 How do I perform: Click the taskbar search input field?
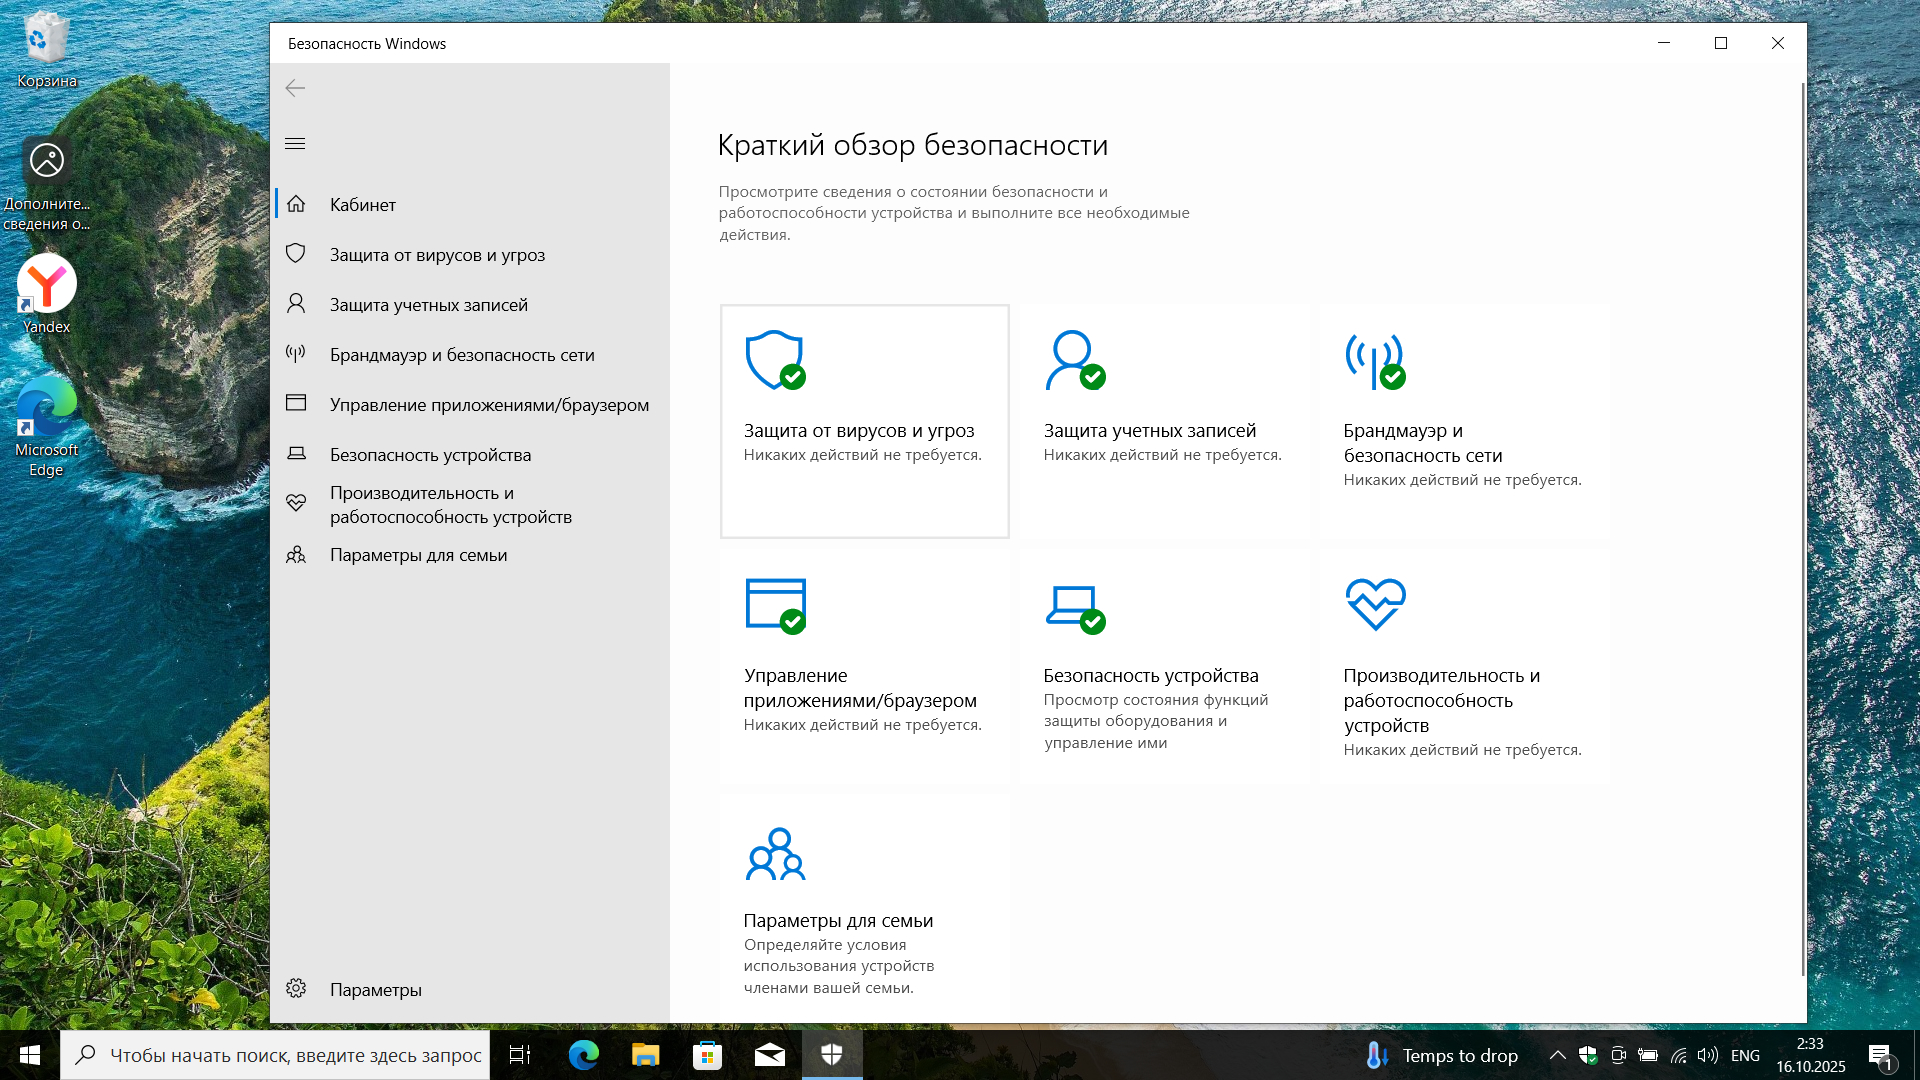tap(295, 1055)
